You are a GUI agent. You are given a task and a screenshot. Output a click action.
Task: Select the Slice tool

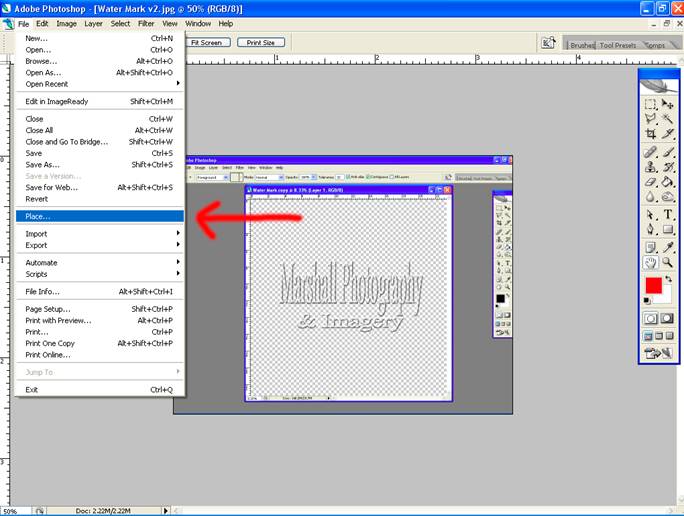click(x=667, y=133)
